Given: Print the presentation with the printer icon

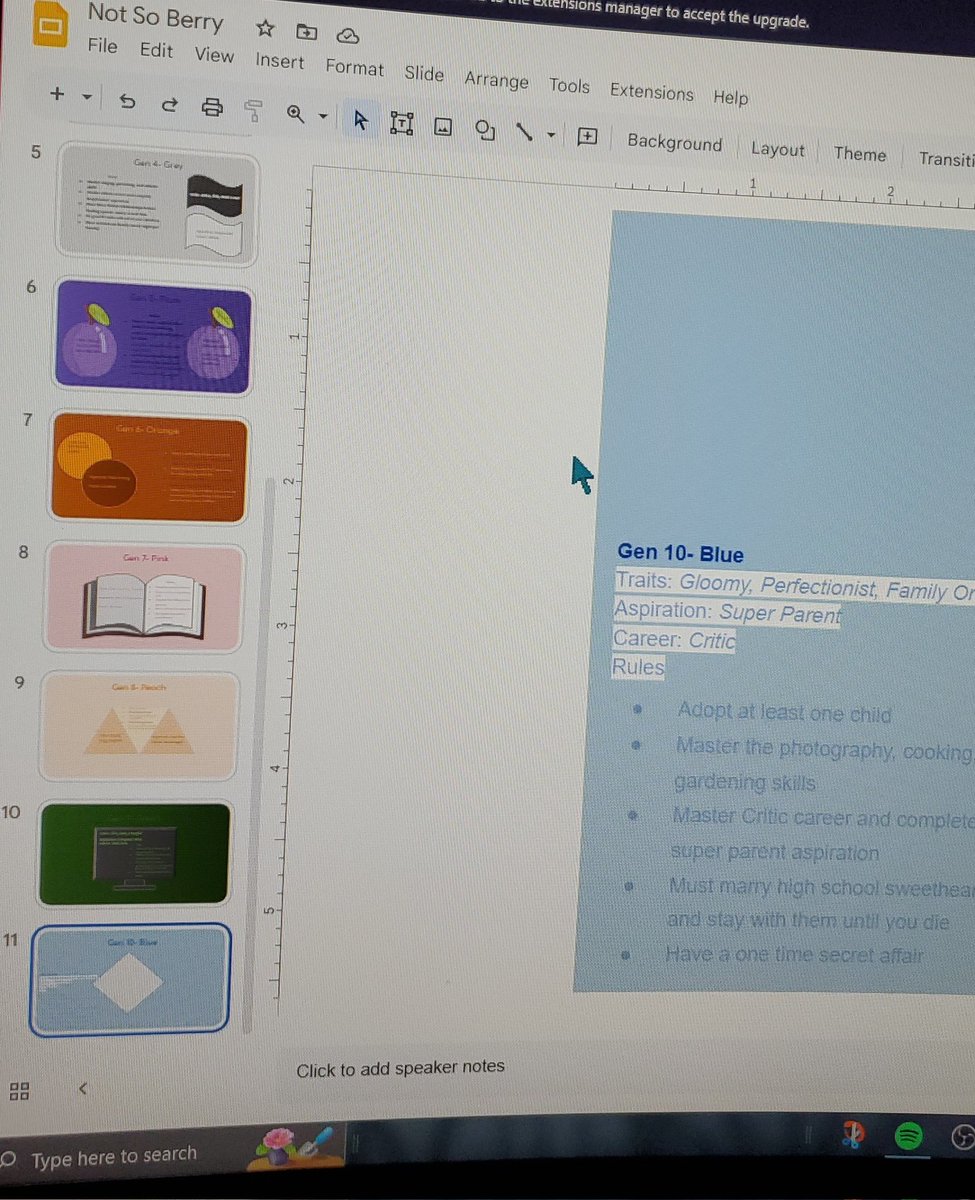Looking at the screenshot, I should pos(212,107).
